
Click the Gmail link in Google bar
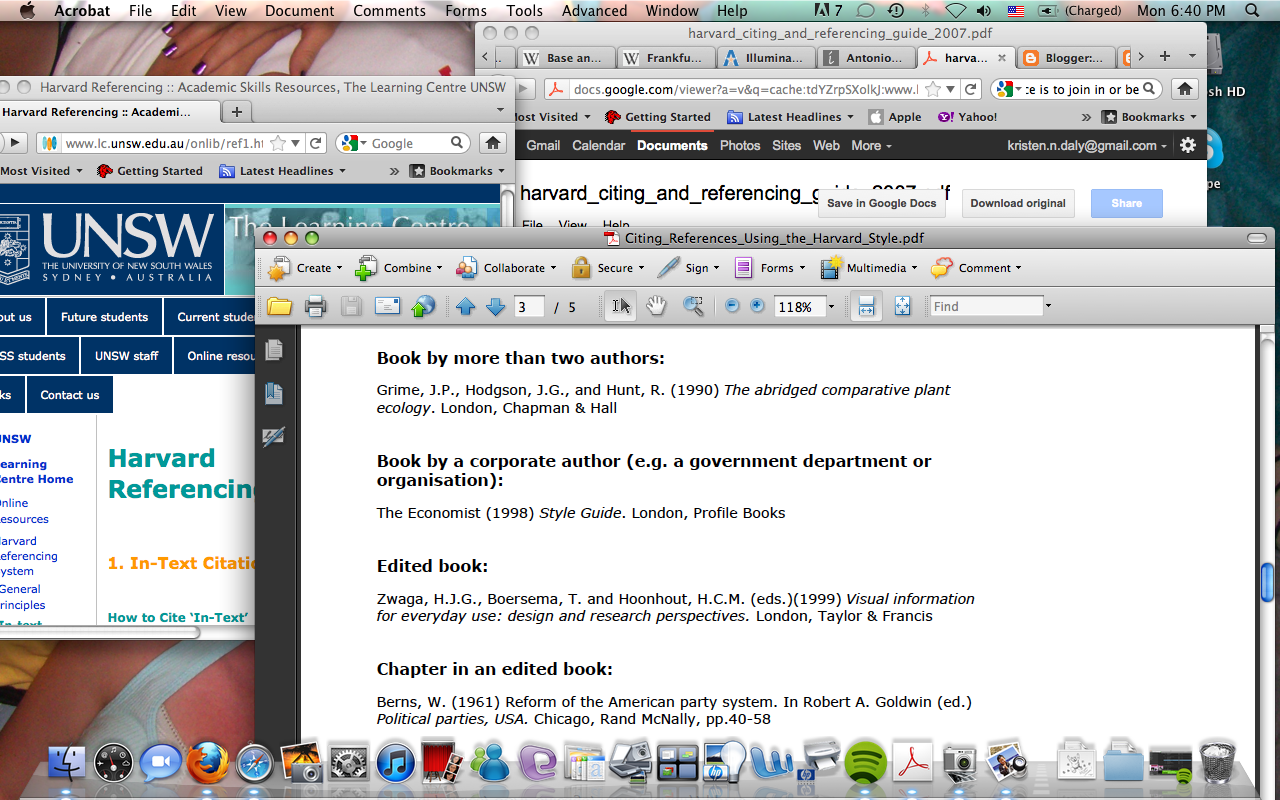[543, 145]
